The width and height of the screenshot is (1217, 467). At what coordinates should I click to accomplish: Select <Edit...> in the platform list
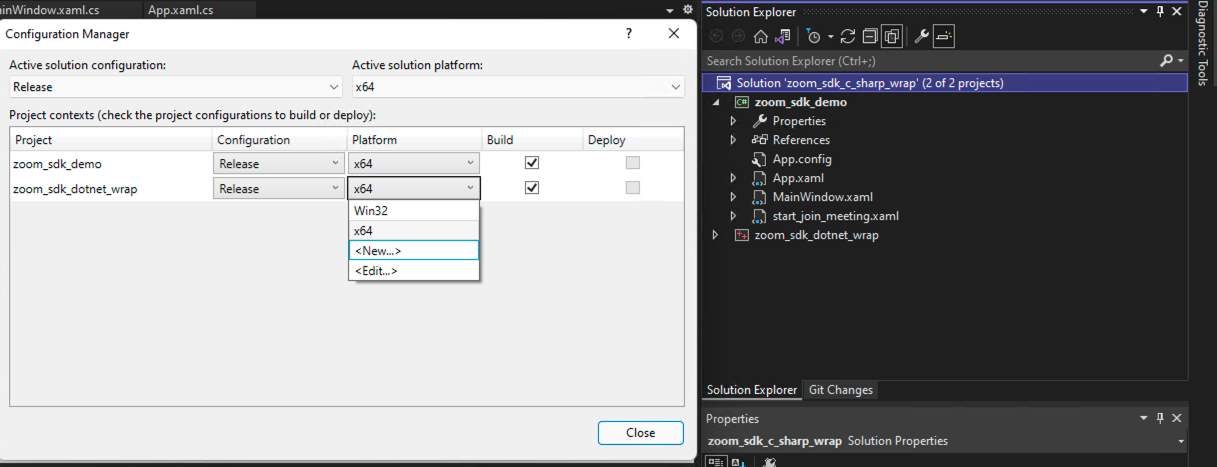coord(414,270)
